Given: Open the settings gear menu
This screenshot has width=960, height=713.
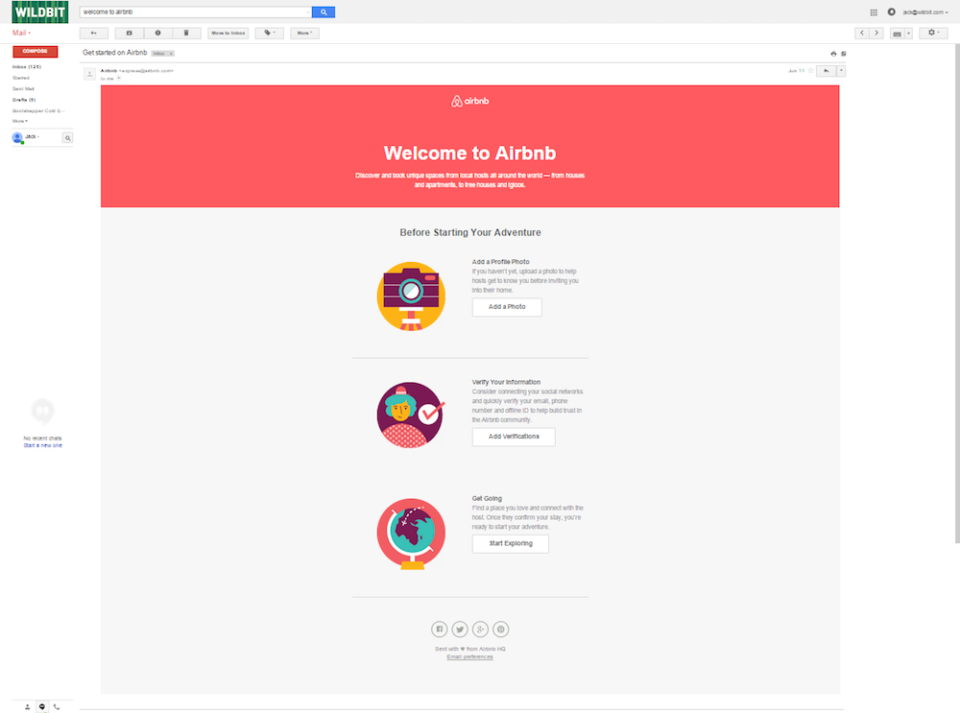Looking at the screenshot, I should (x=934, y=33).
